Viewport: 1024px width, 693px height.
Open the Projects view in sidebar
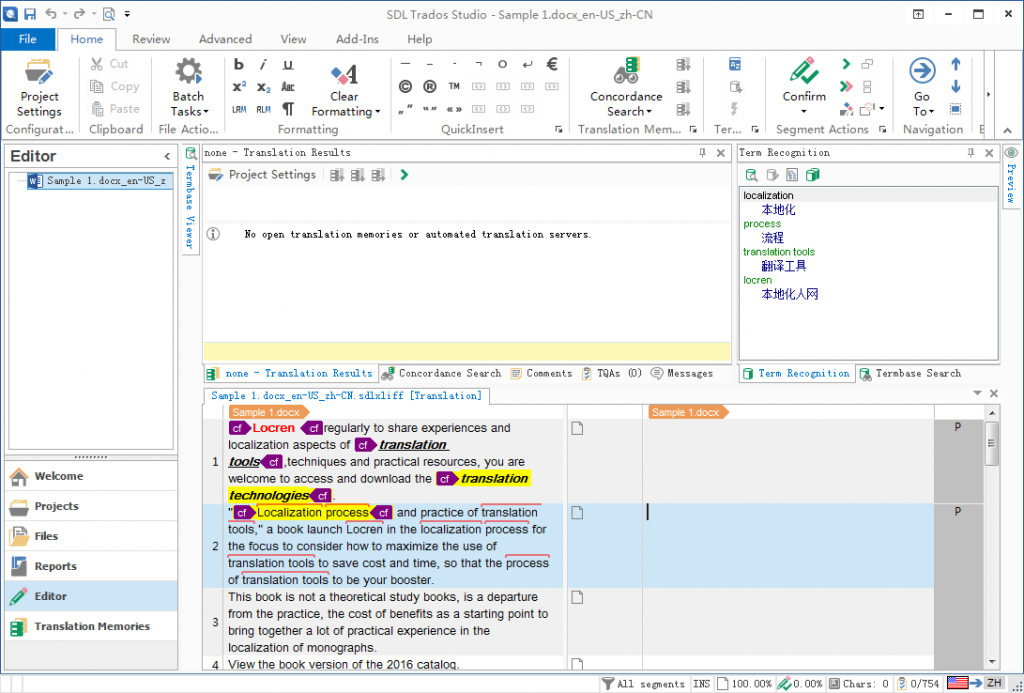[x=56, y=506]
